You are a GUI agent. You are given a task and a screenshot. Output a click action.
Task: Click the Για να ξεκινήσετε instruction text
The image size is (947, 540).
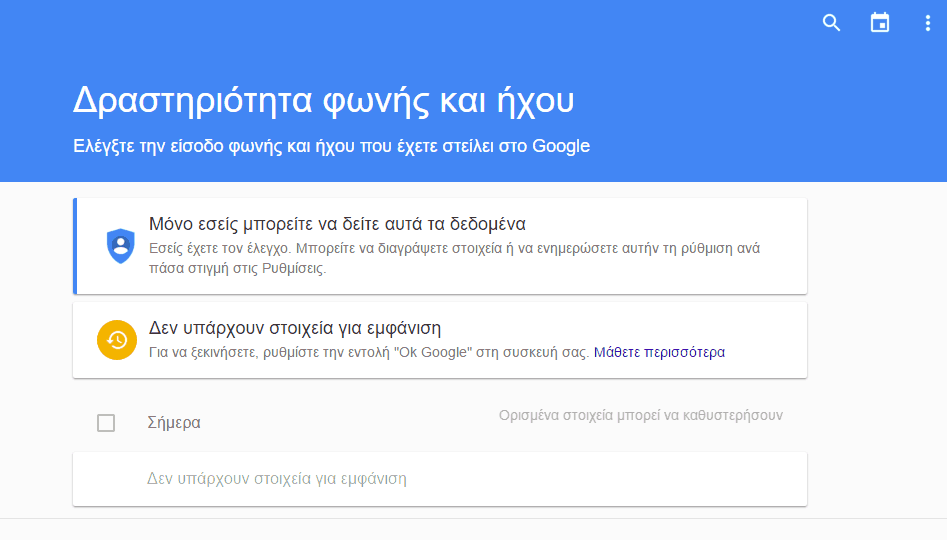(368, 352)
